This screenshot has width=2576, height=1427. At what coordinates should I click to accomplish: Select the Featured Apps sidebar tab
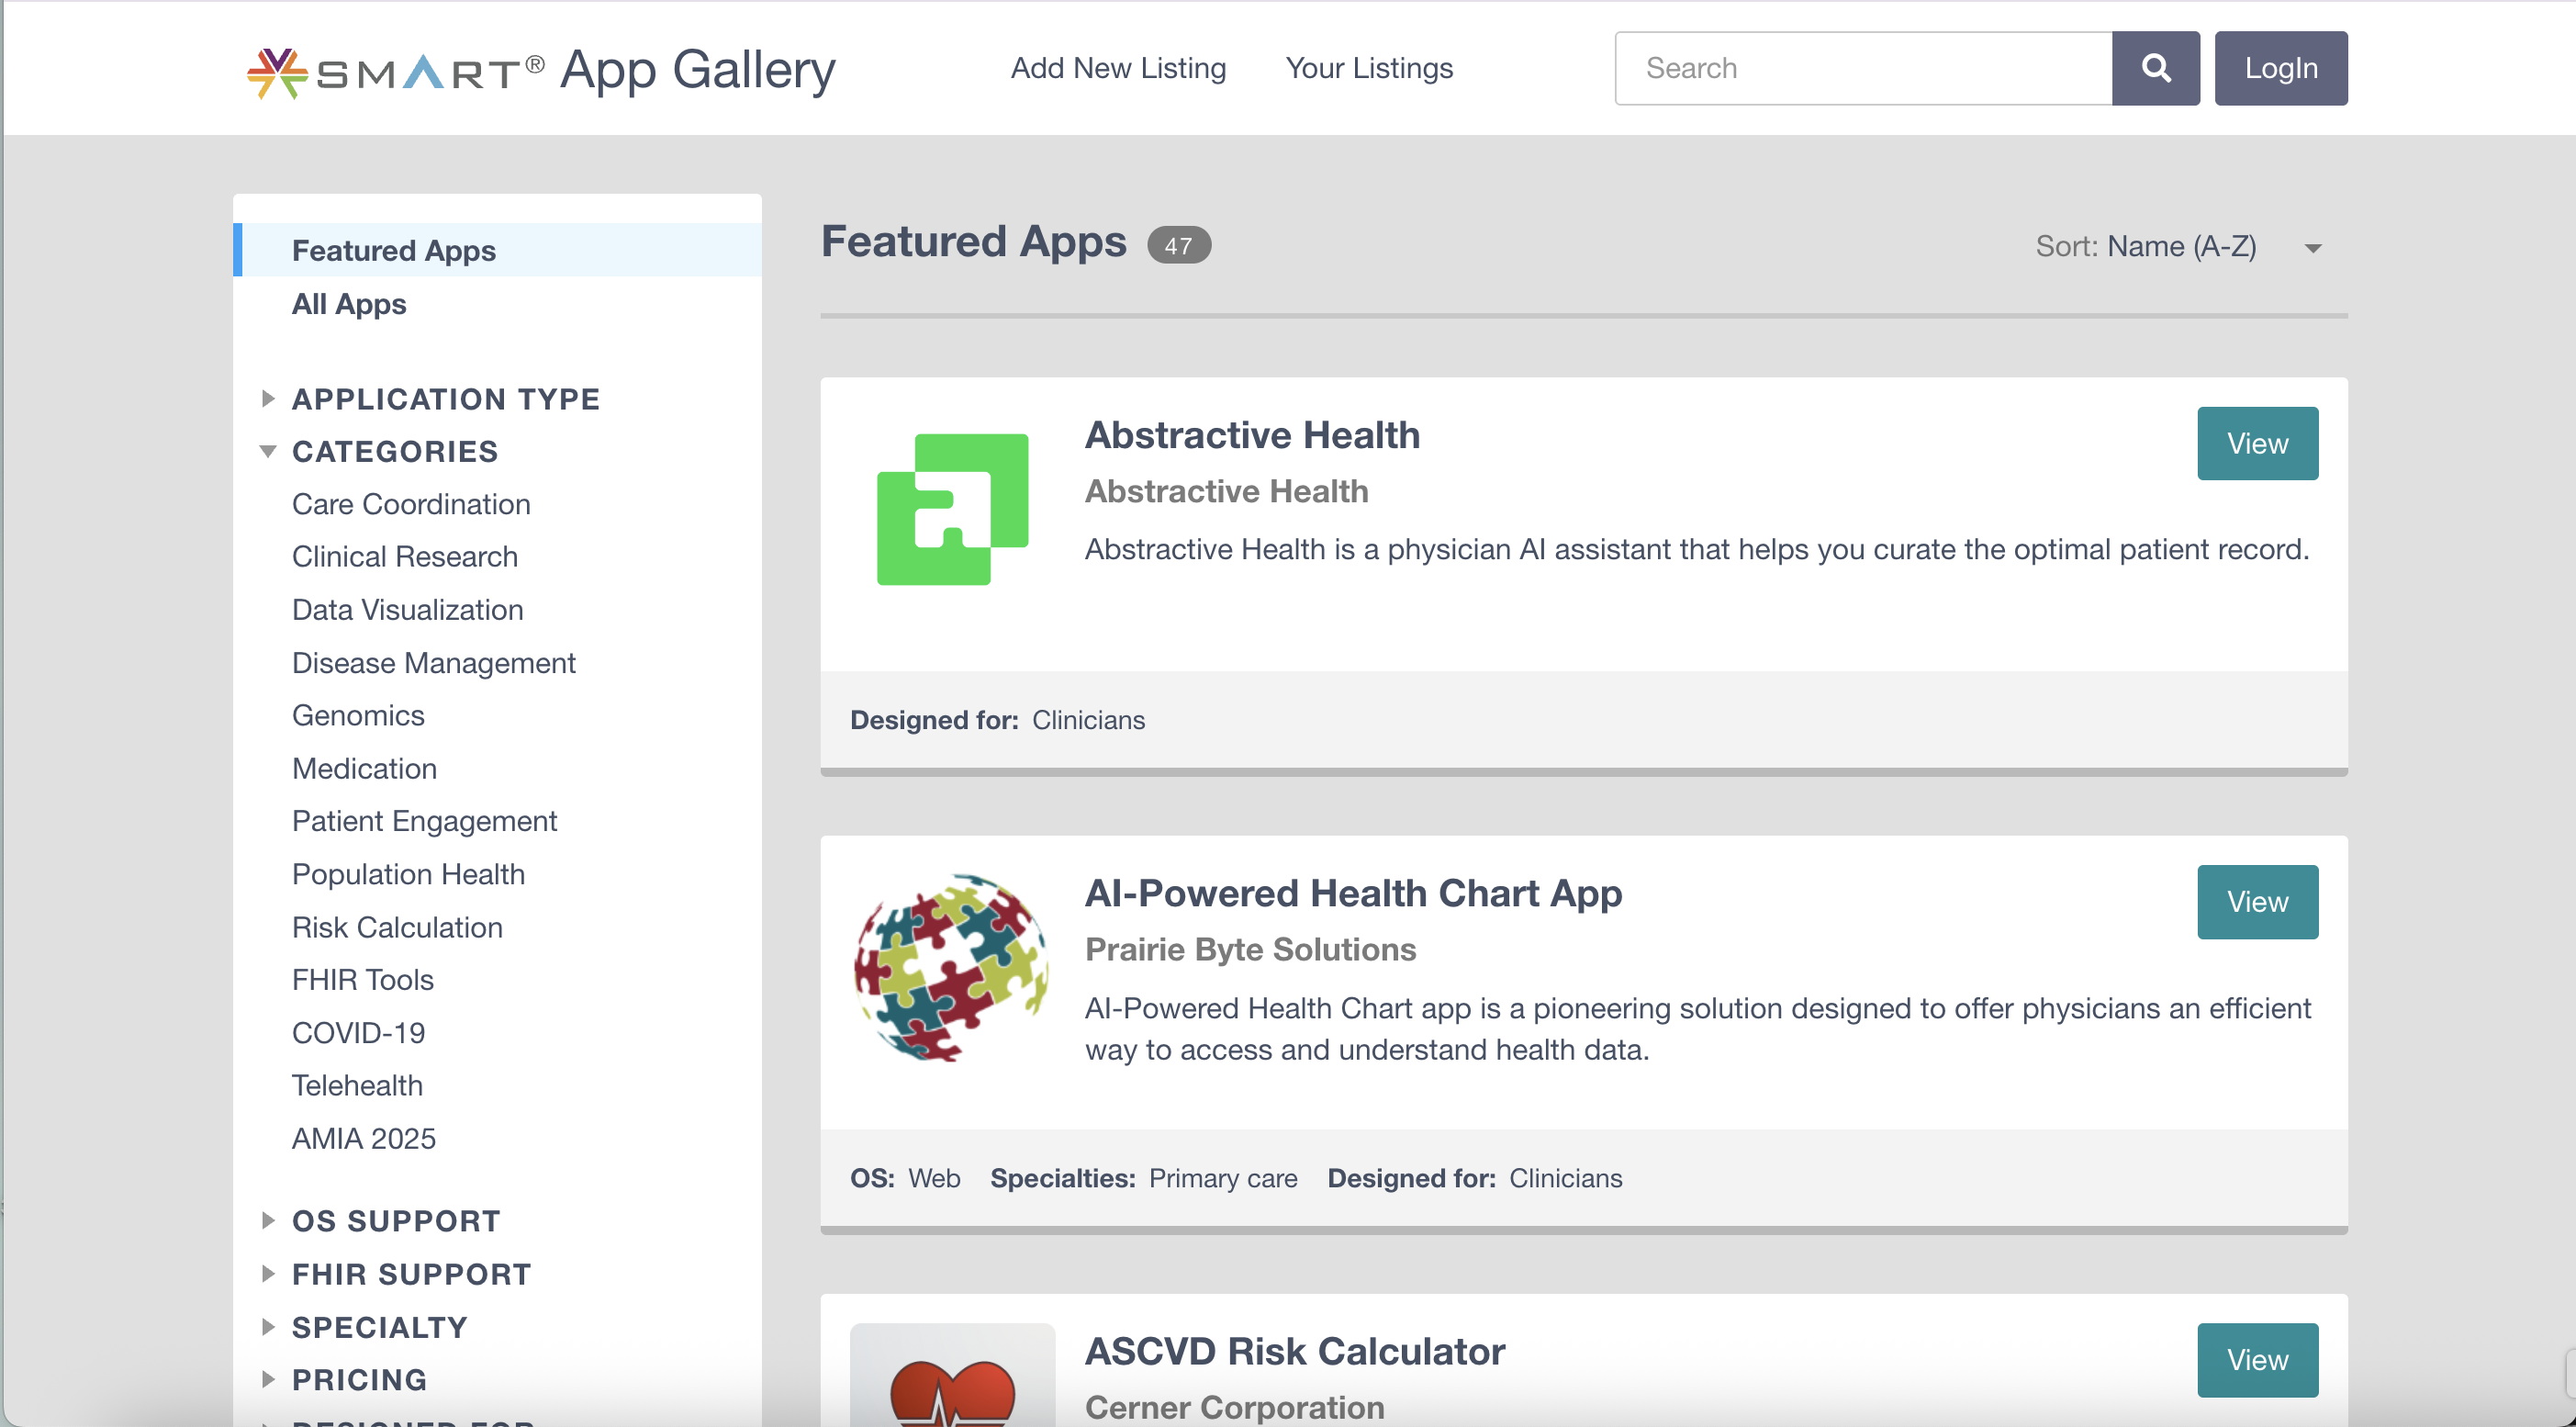pyautogui.click(x=394, y=250)
